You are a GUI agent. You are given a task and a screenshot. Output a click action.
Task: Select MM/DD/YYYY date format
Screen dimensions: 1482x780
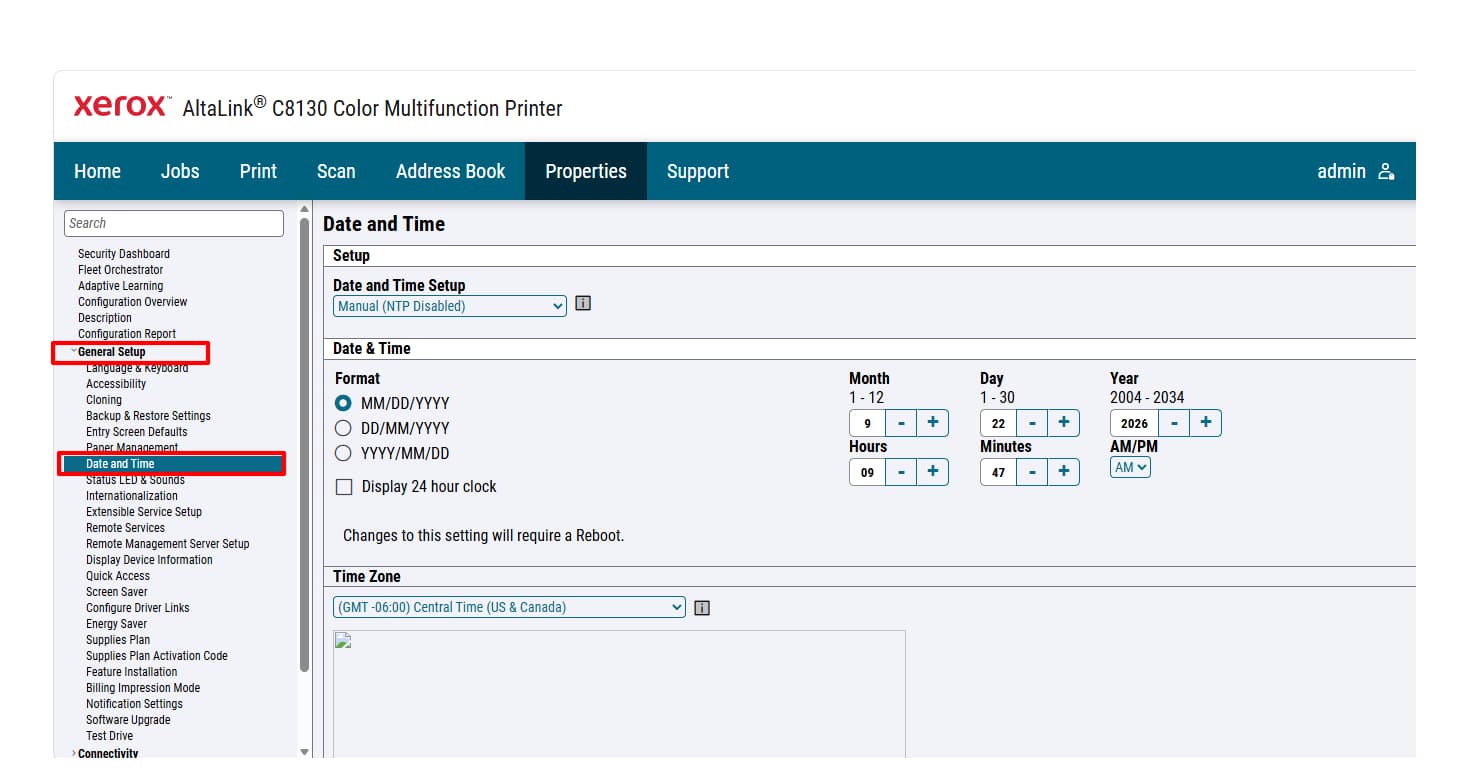(x=343, y=403)
